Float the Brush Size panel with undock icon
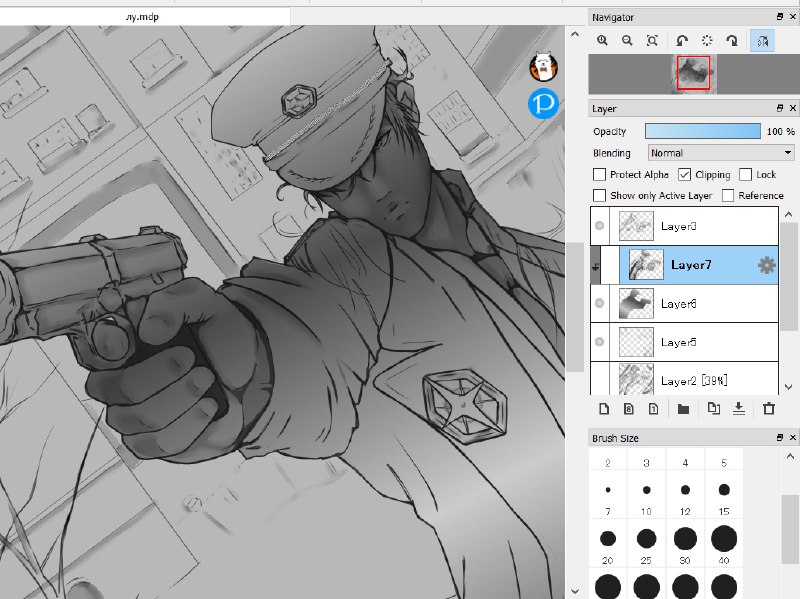This screenshot has height=599, width=800. pyautogui.click(x=780, y=438)
